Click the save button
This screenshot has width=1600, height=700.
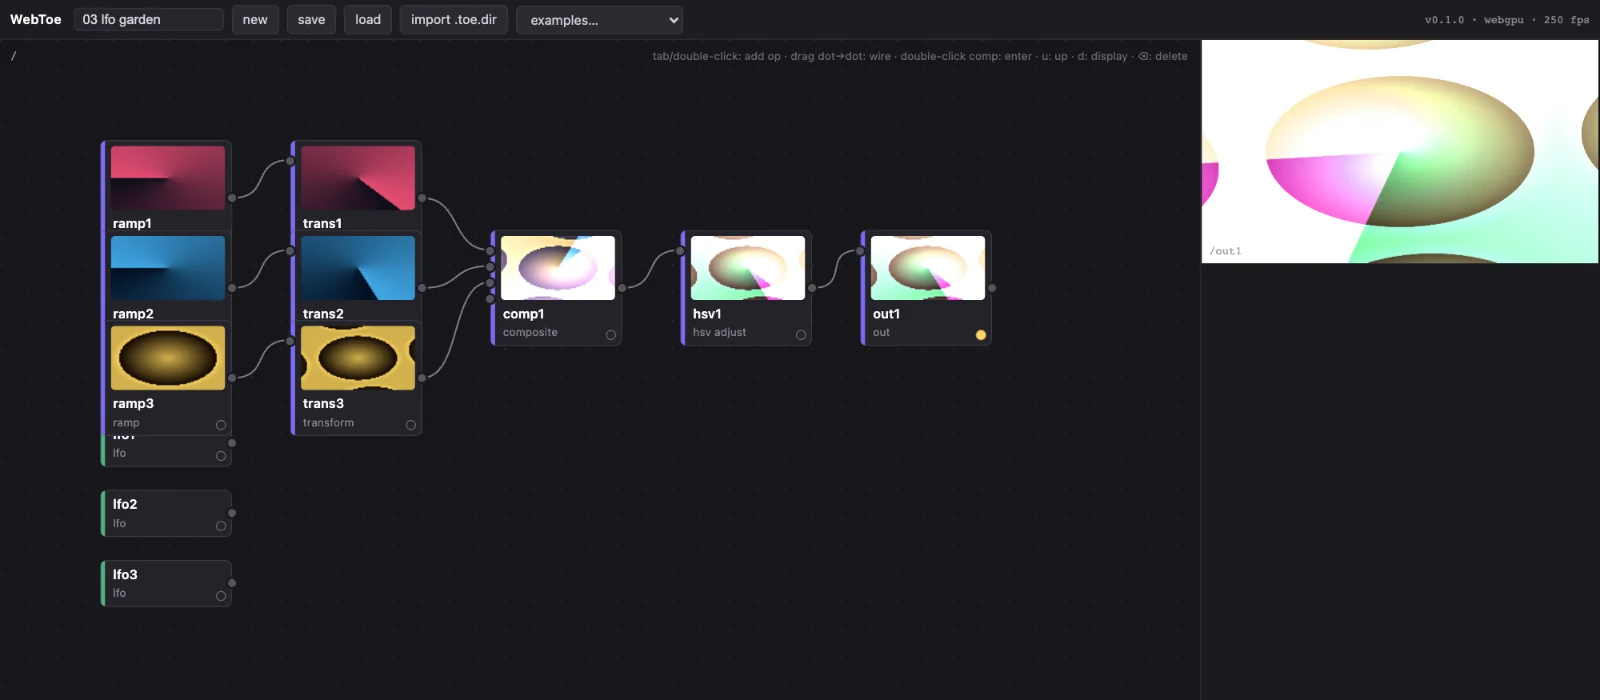[x=311, y=20]
